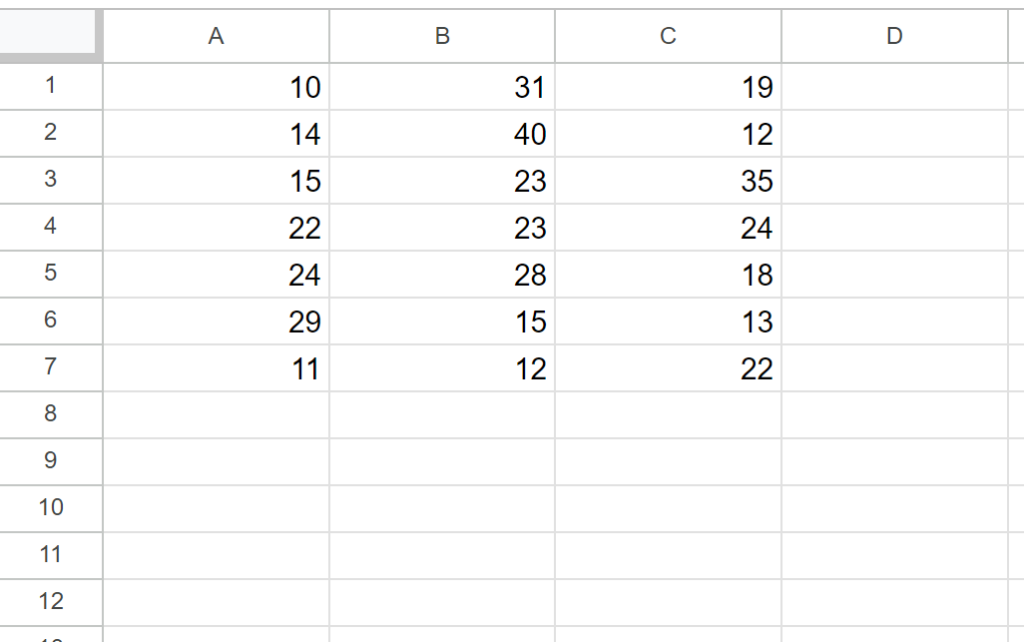The height and width of the screenshot is (642, 1024).
Task: Select the cell containing 29
Action: tap(216, 321)
